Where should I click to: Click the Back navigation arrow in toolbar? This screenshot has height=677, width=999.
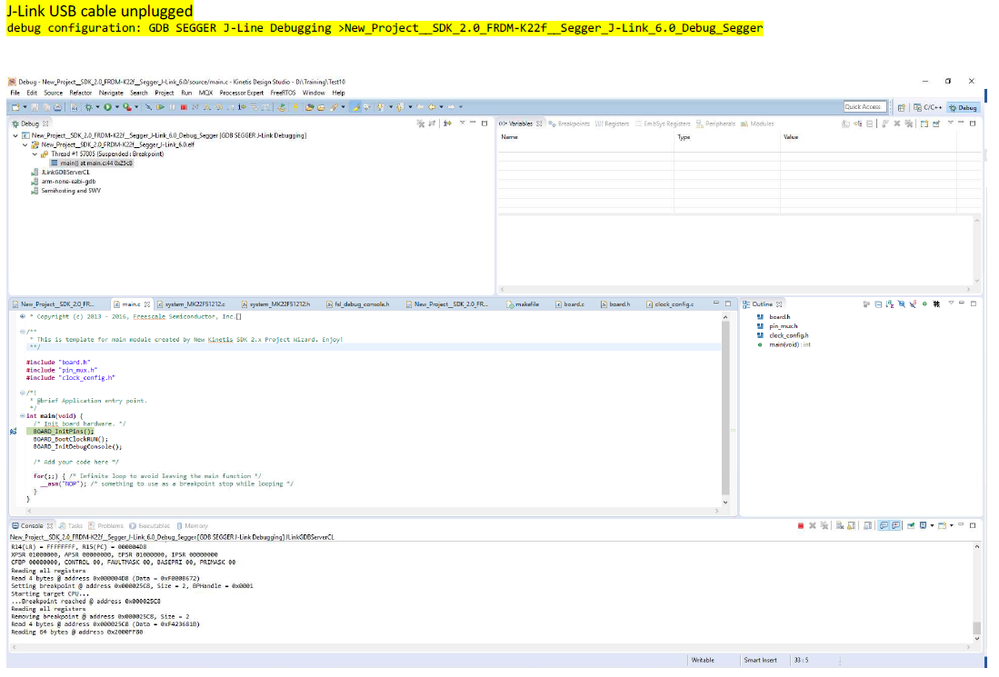point(431,107)
